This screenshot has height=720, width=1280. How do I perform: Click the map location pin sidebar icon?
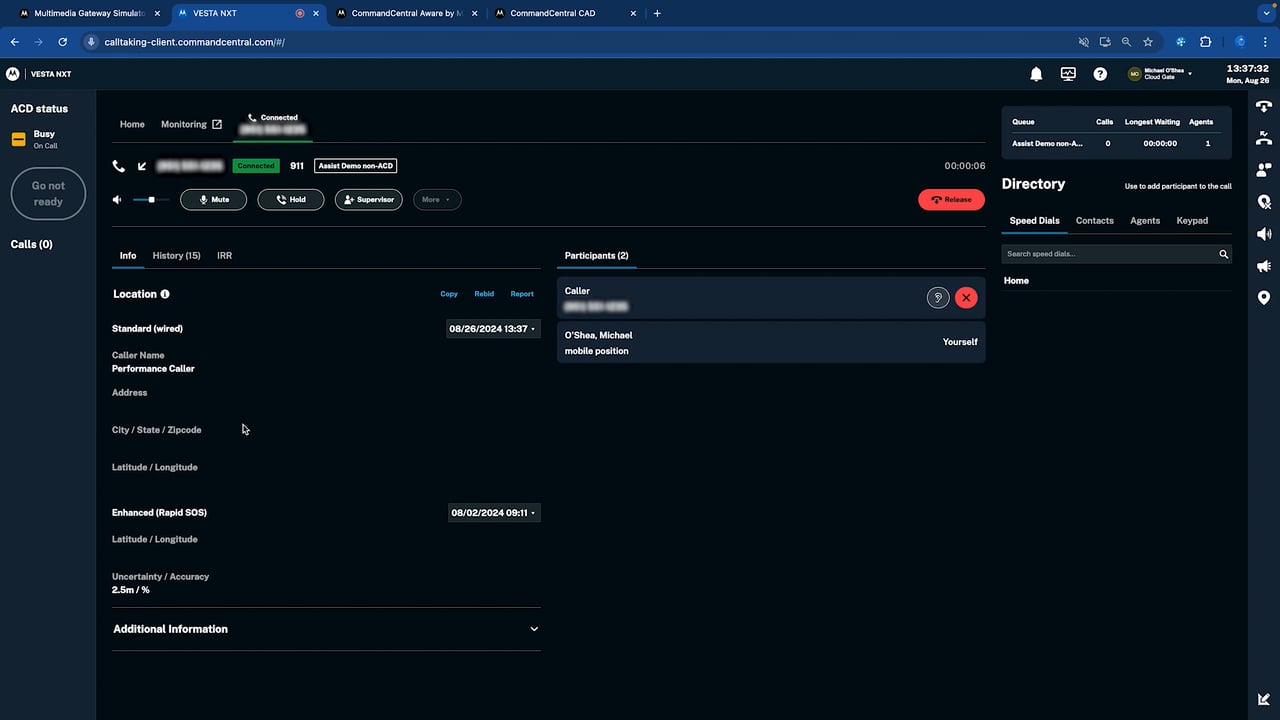tap(1264, 298)
